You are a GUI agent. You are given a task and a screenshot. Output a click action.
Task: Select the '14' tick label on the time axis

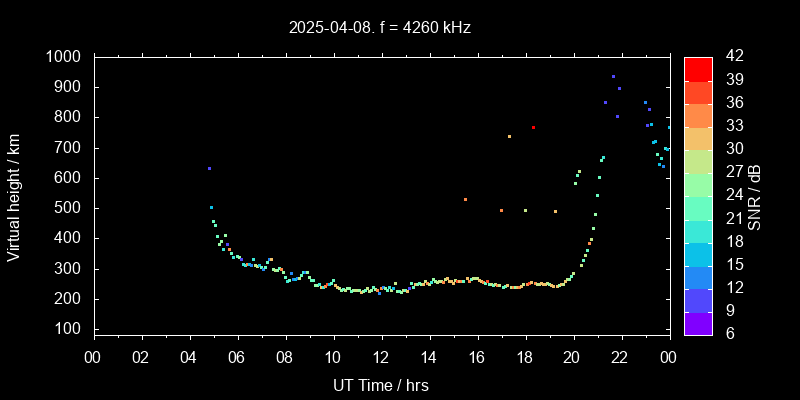click(429, 357)
